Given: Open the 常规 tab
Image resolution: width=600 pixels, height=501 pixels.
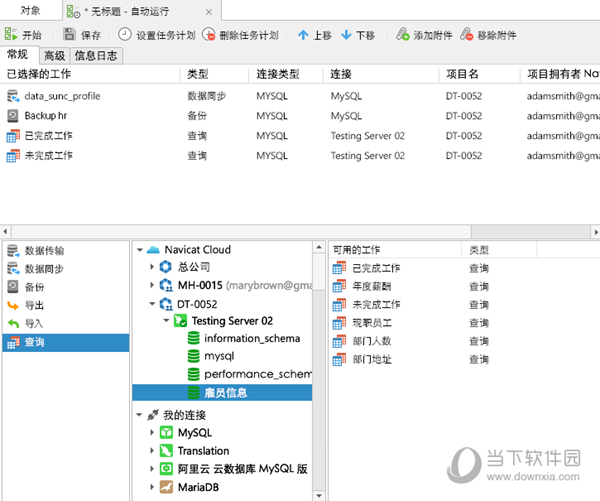Looking at the screenshot, I should click(x=18, y=55).
